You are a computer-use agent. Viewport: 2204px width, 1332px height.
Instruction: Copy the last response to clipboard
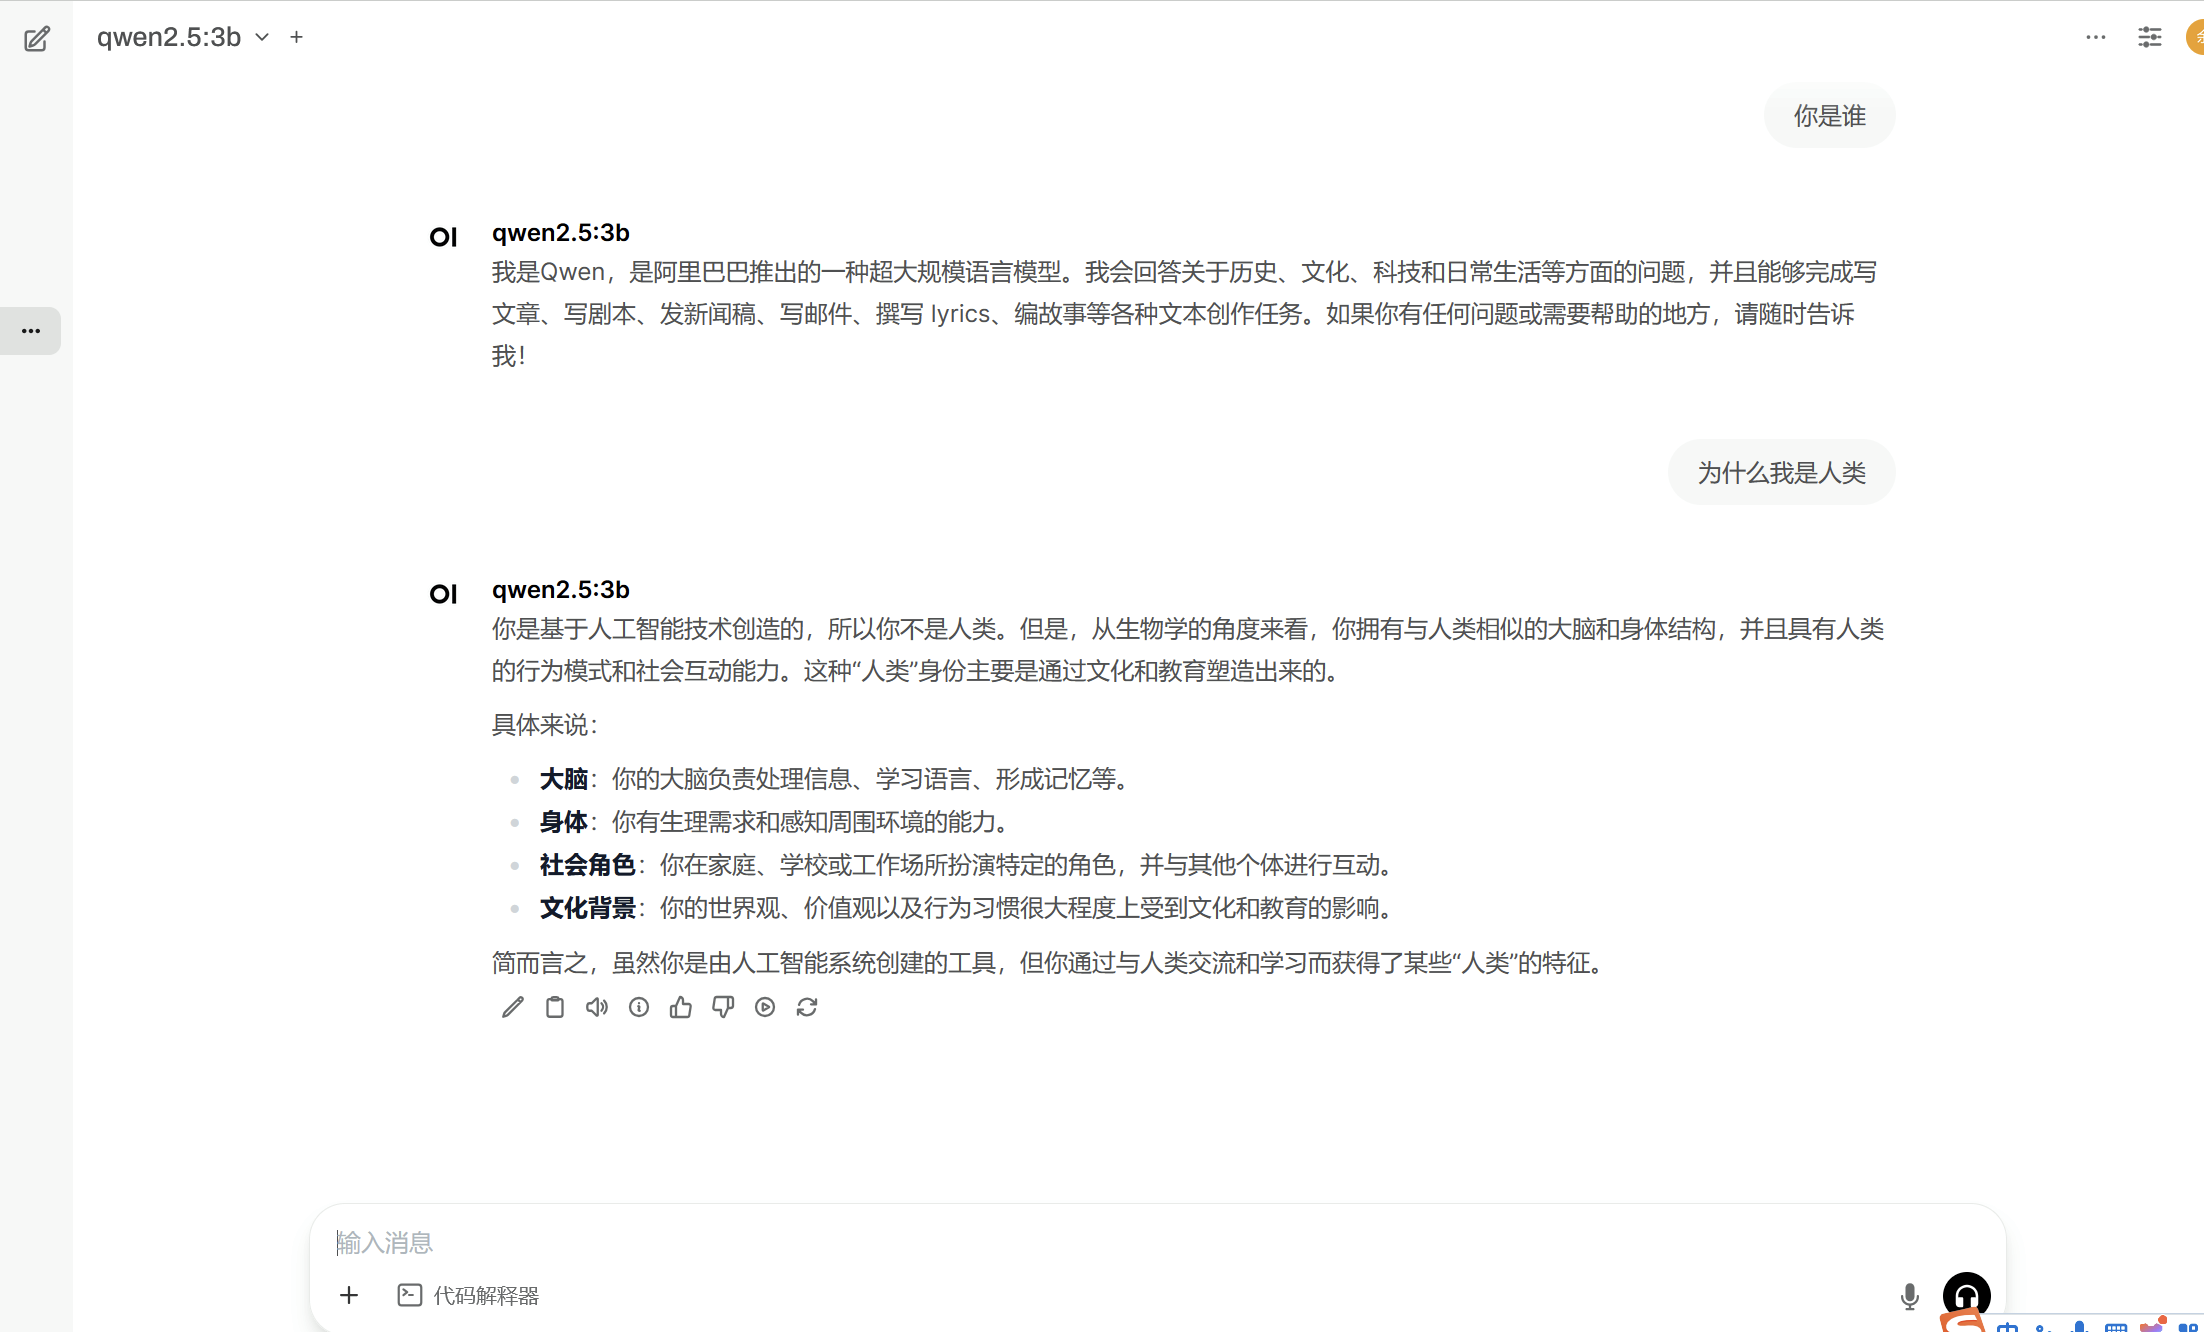(x=554, y=1007)
